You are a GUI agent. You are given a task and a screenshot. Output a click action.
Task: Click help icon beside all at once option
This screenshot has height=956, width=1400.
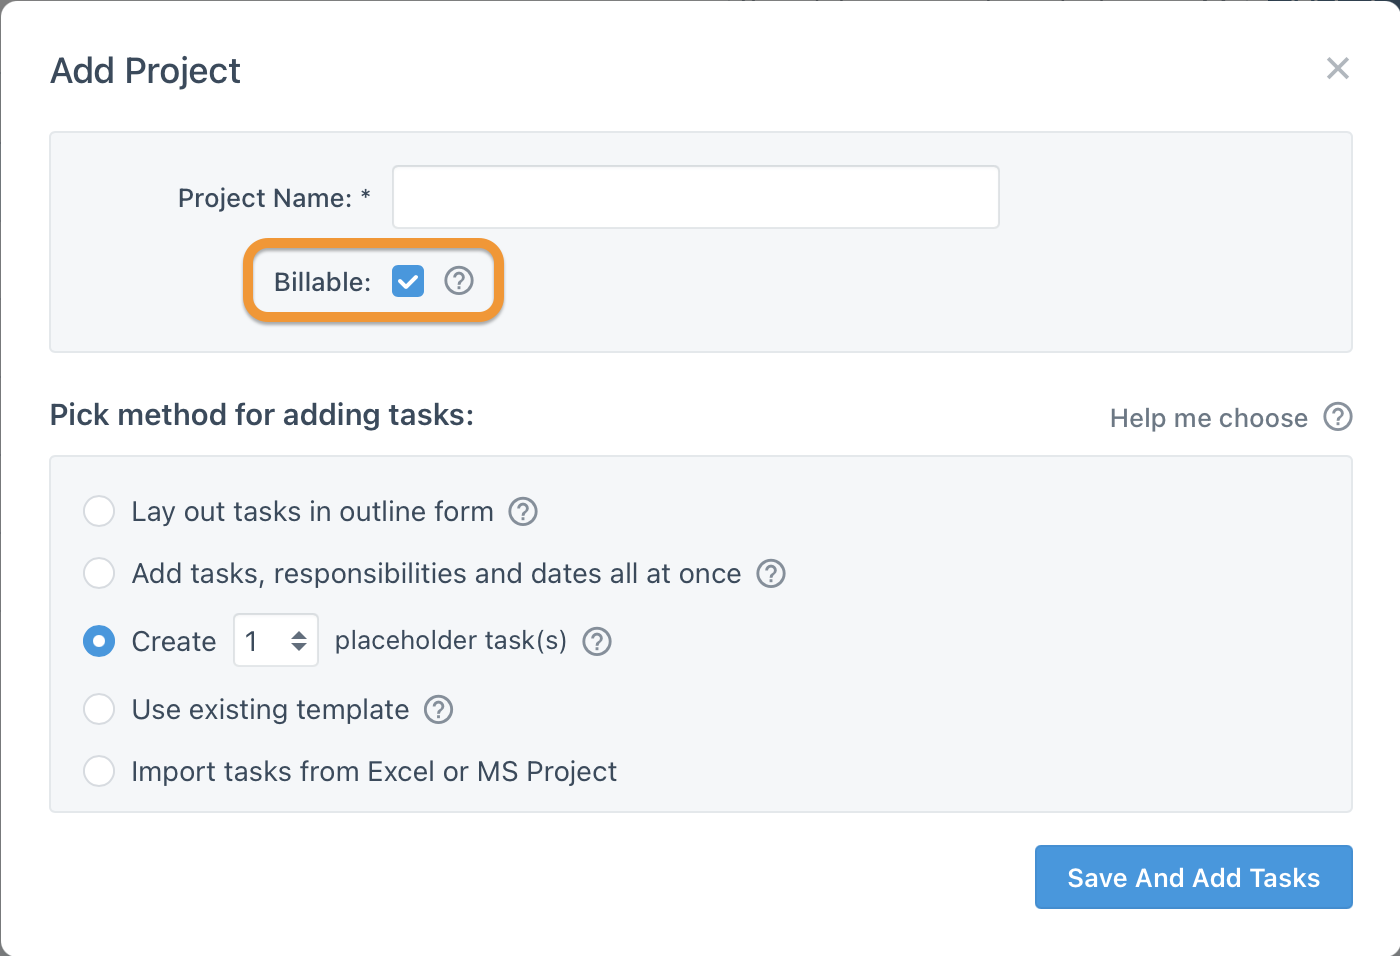771,574
